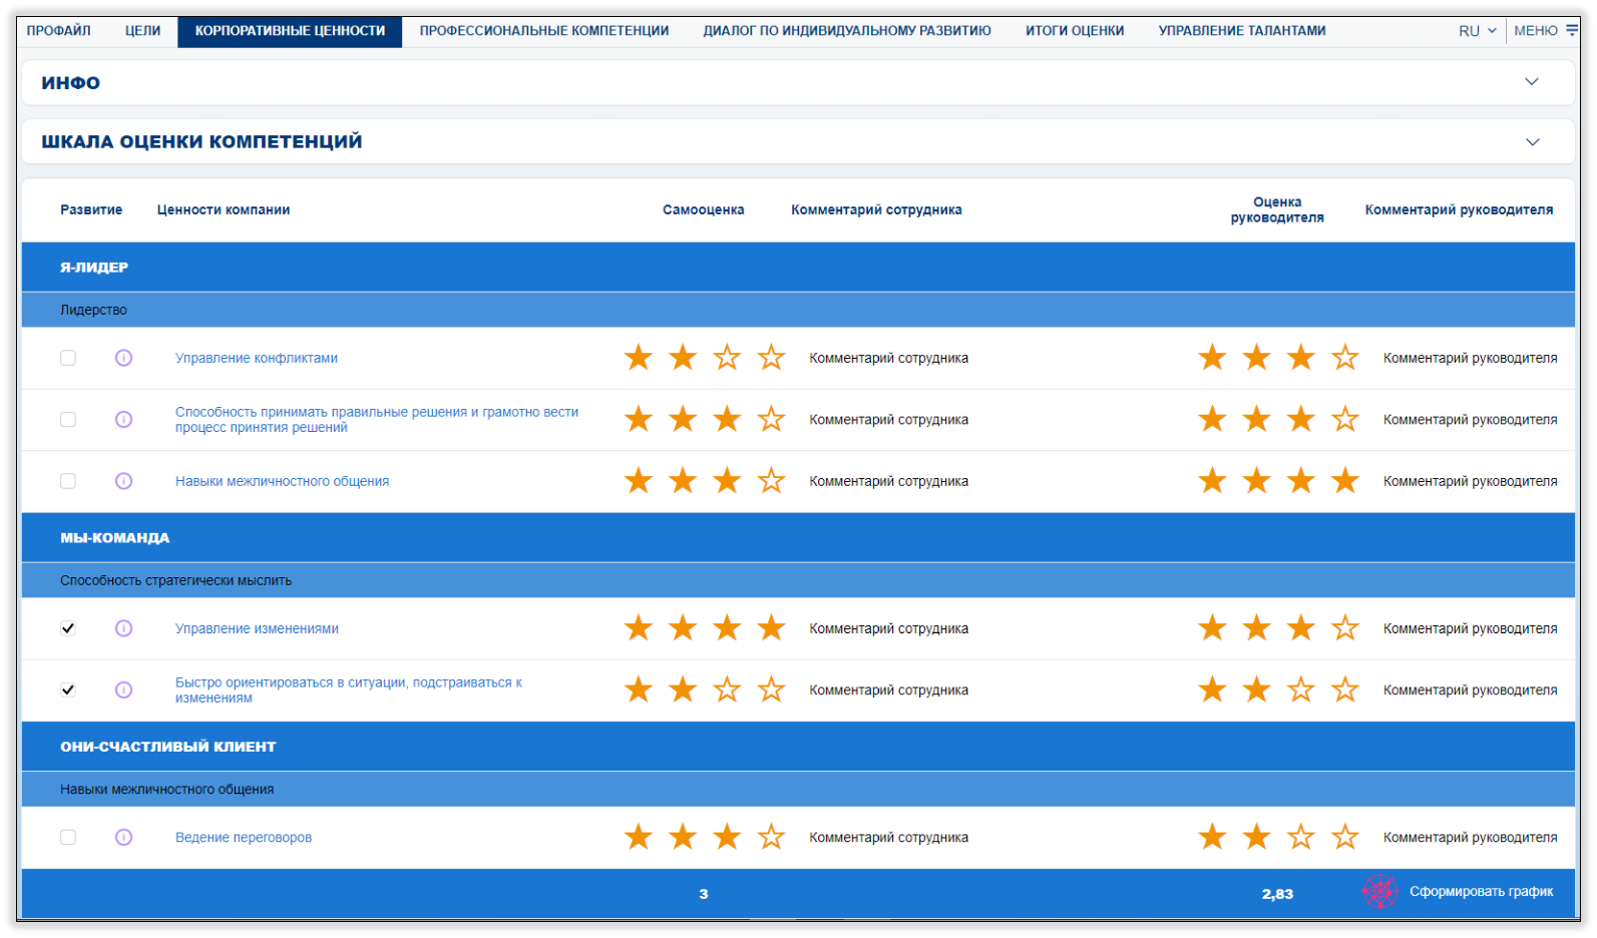Go to ДИАЛОГ ПО ИНДИВИДУАЛЬНОМУ РАЗВИТИЮ tab

click(847, 31)
